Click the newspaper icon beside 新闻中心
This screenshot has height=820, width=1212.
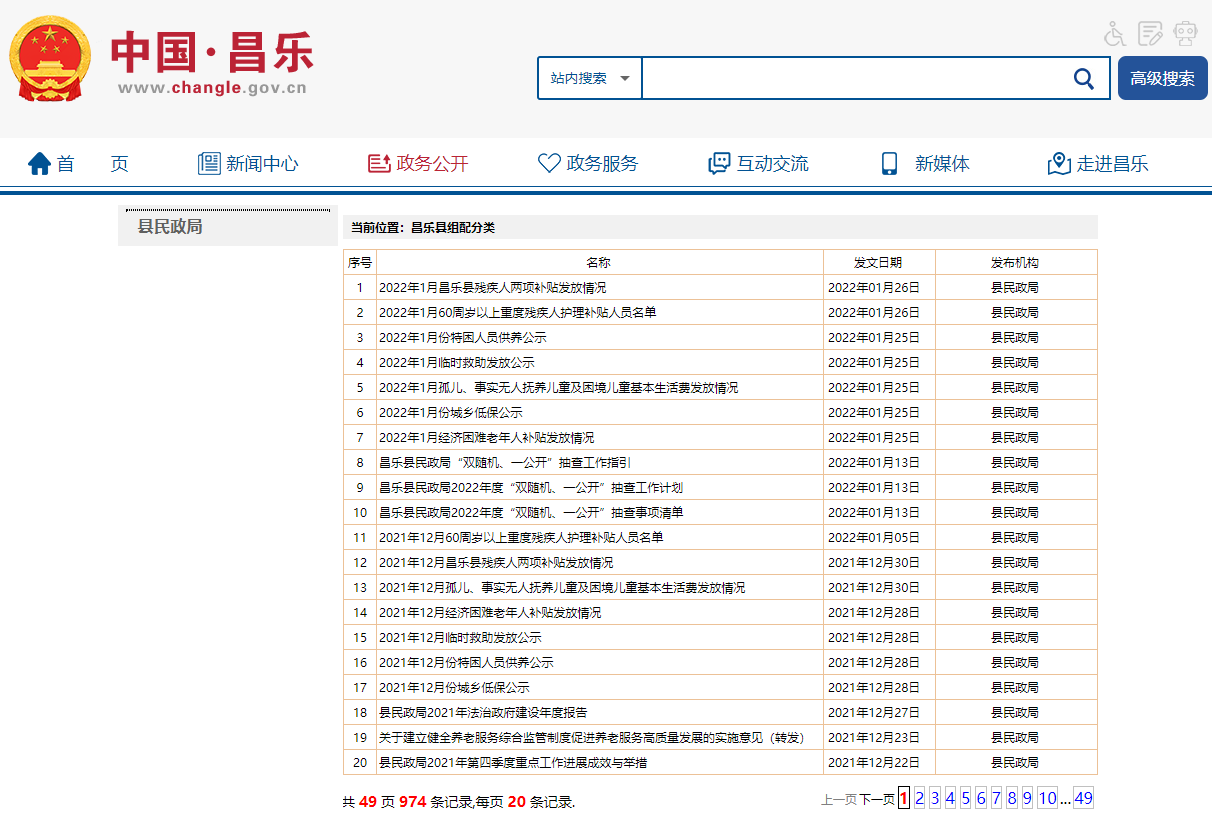pyautogui.click(x=209, y=164)
